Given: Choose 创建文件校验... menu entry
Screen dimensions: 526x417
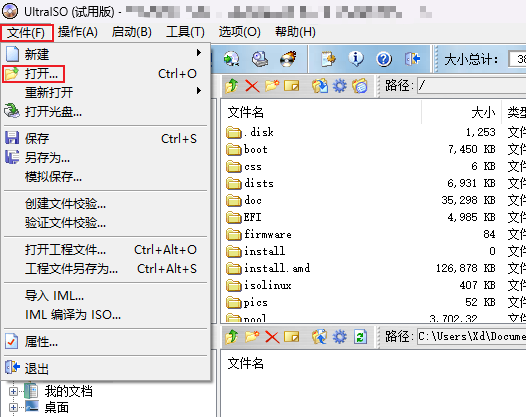Looking at the screenshot, I should 106,204.
